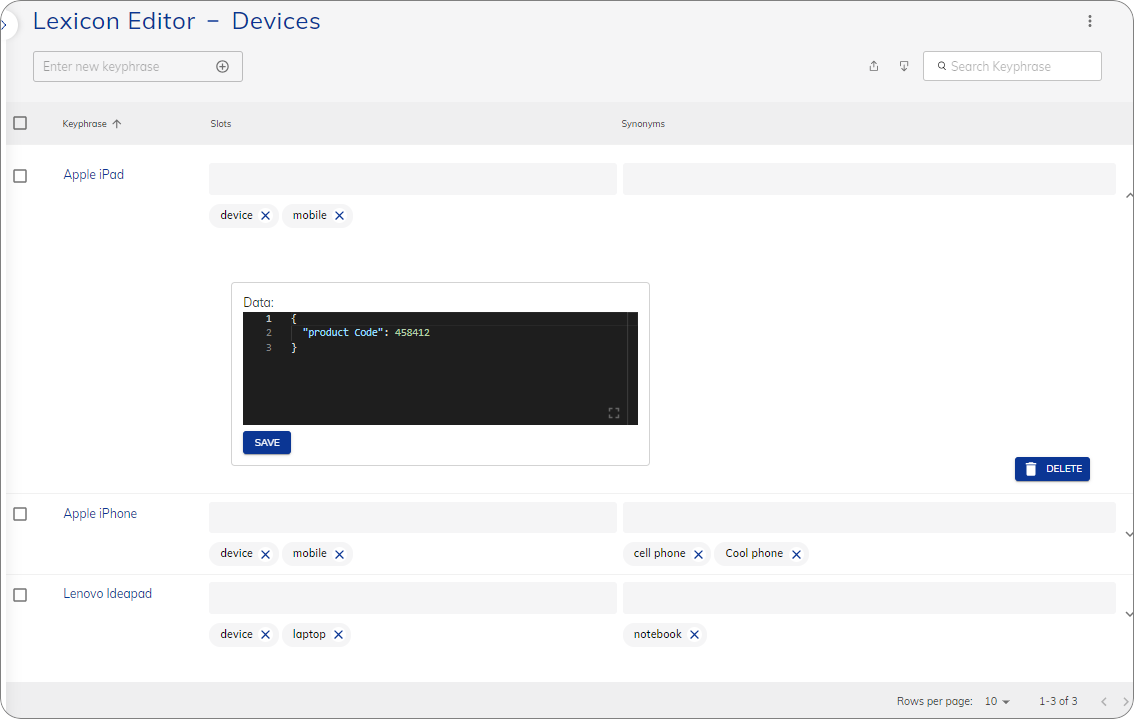
Task: Click the upload export icon
Action: (x=874, y=66)
